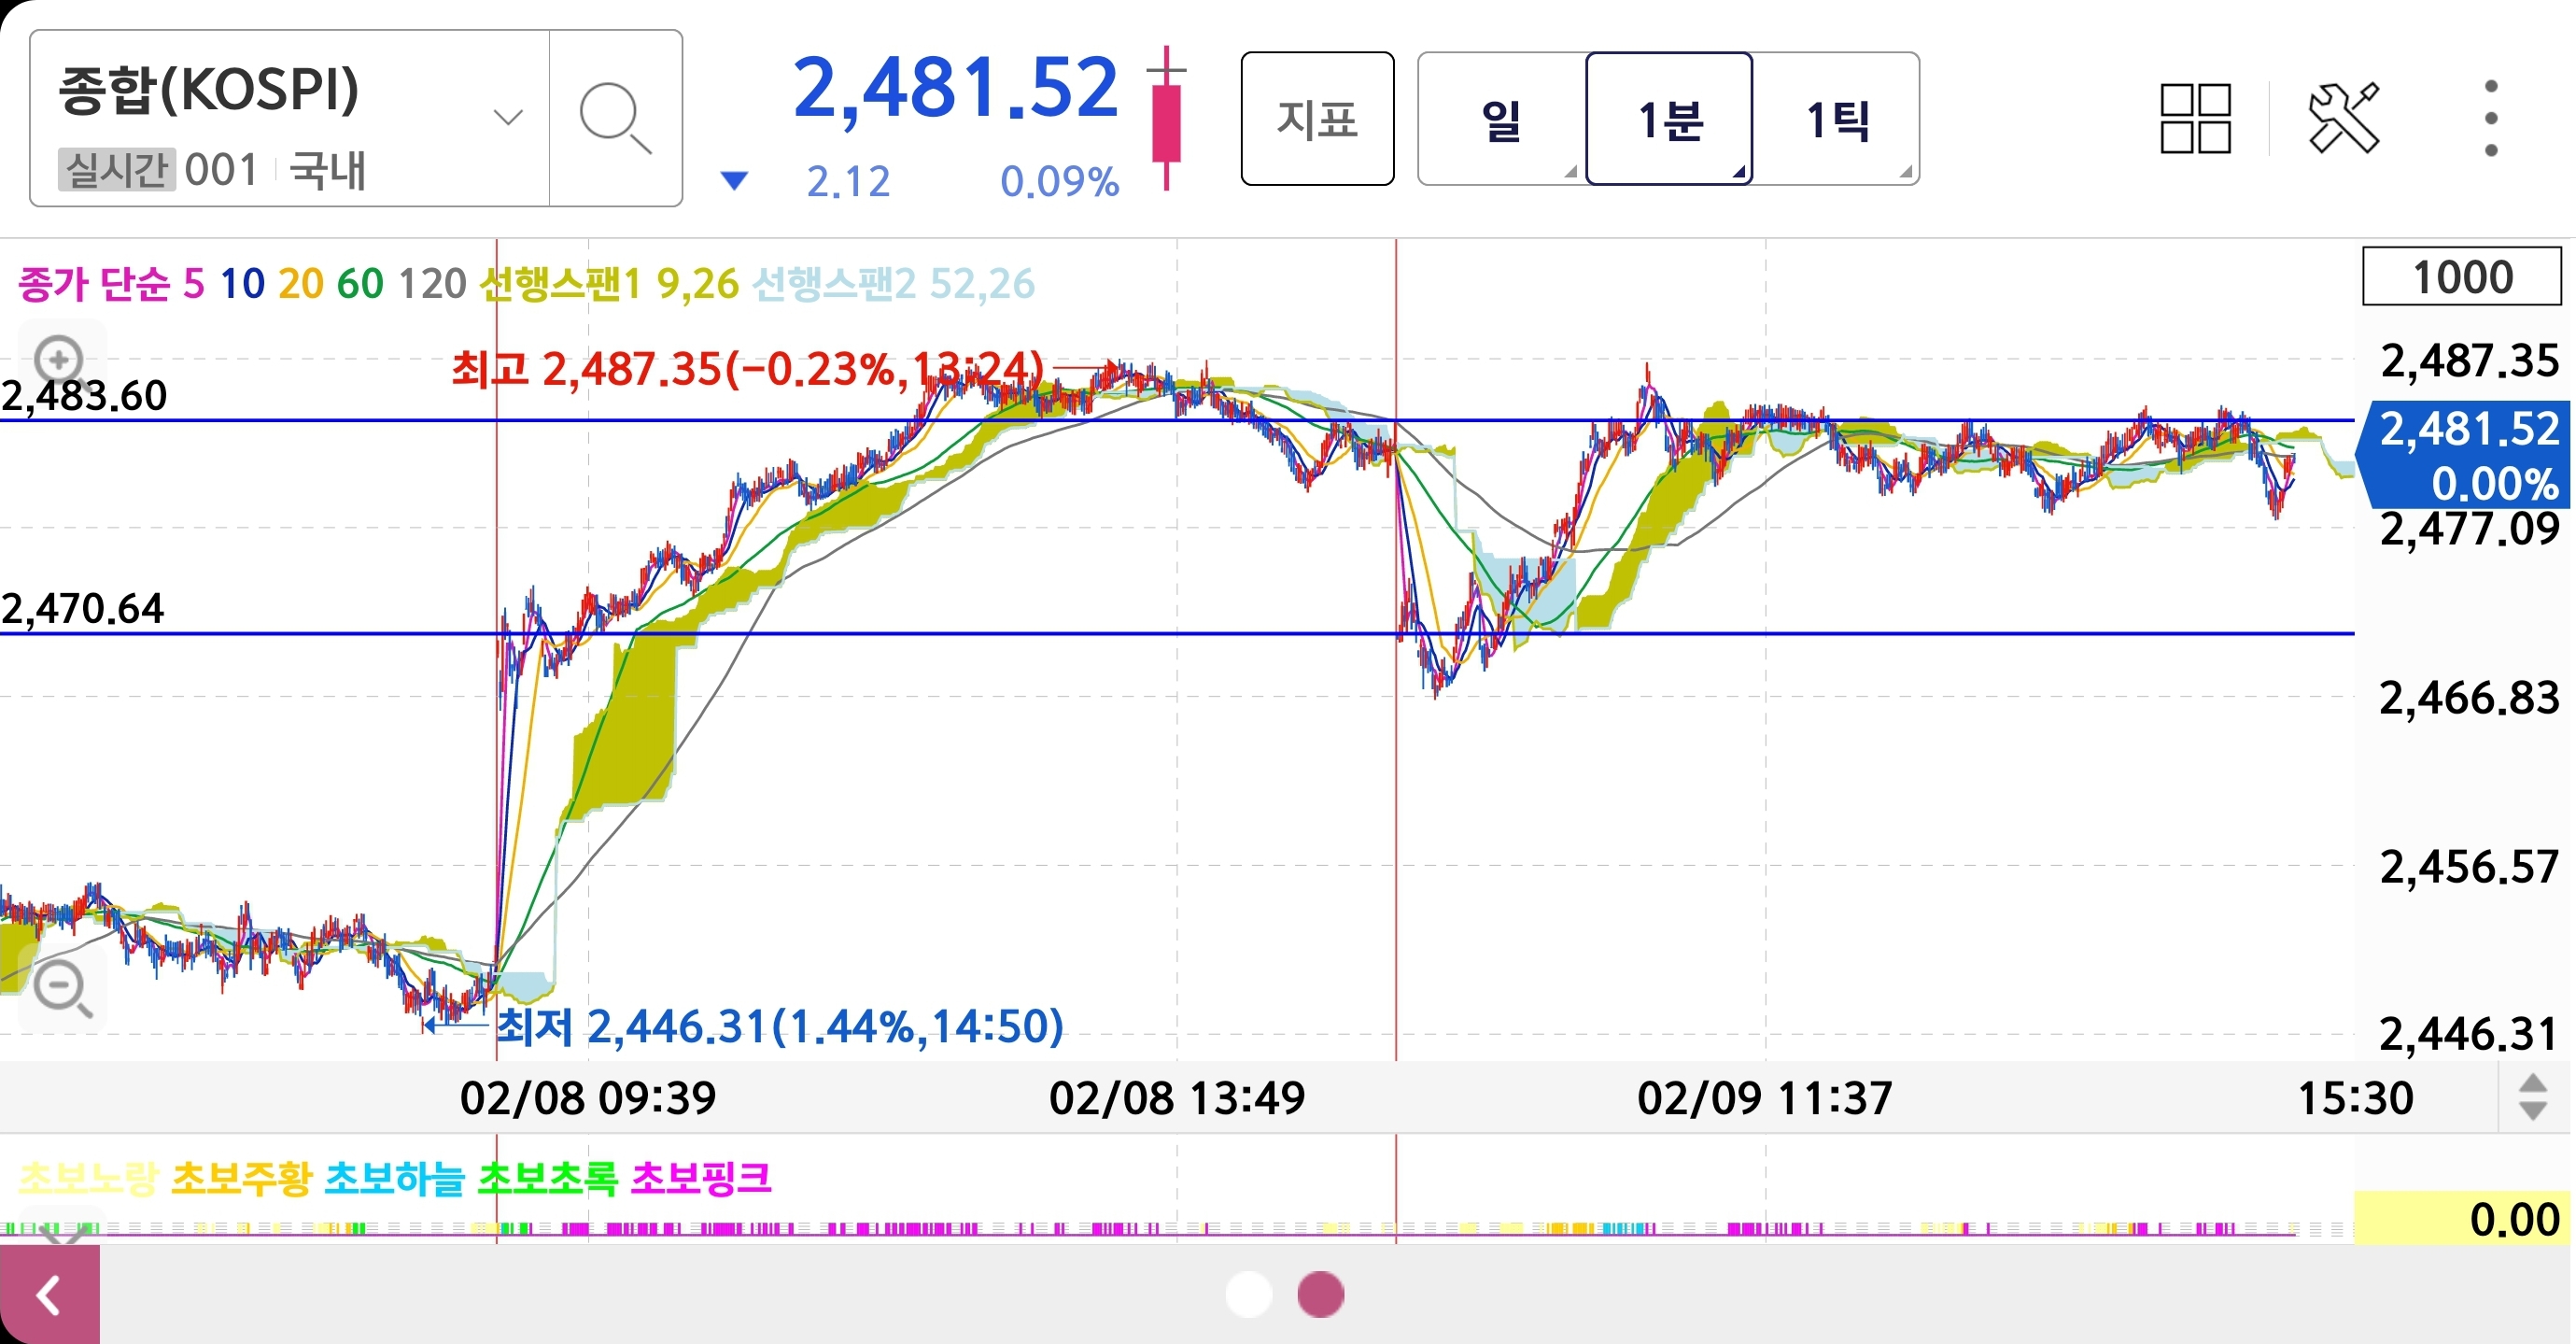Open the chart tools settings icon

(2343, 119)
